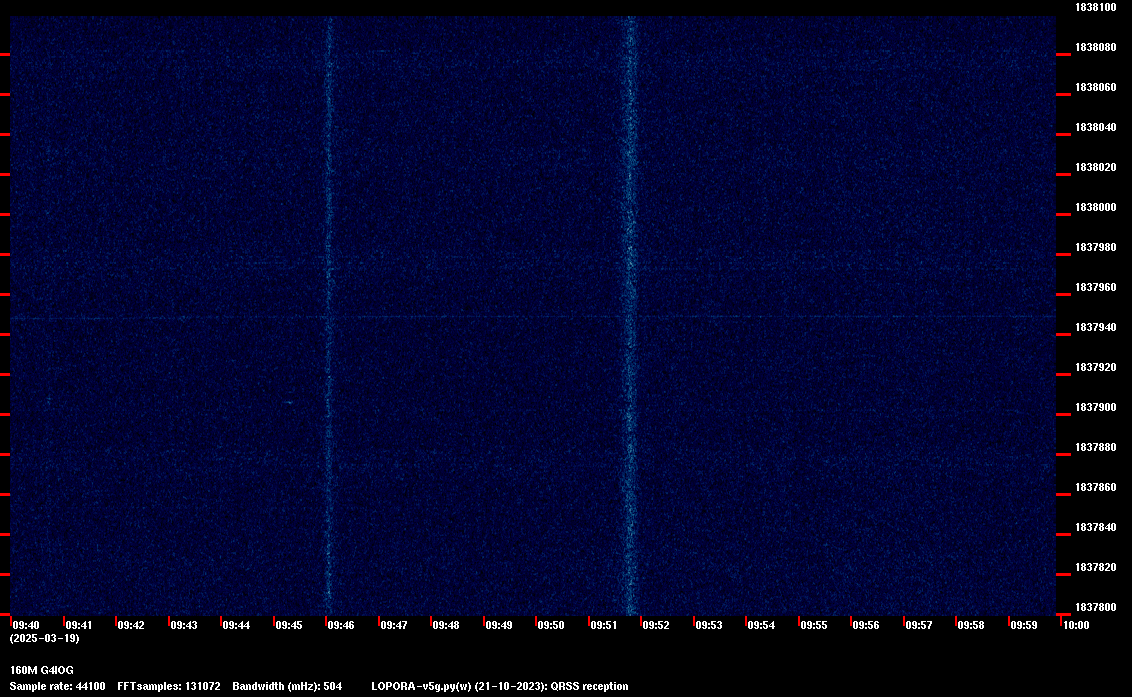The image size is (1132, 697).
Task: Select the 1838080 frequency label
Action: (x=1095, y=48)
